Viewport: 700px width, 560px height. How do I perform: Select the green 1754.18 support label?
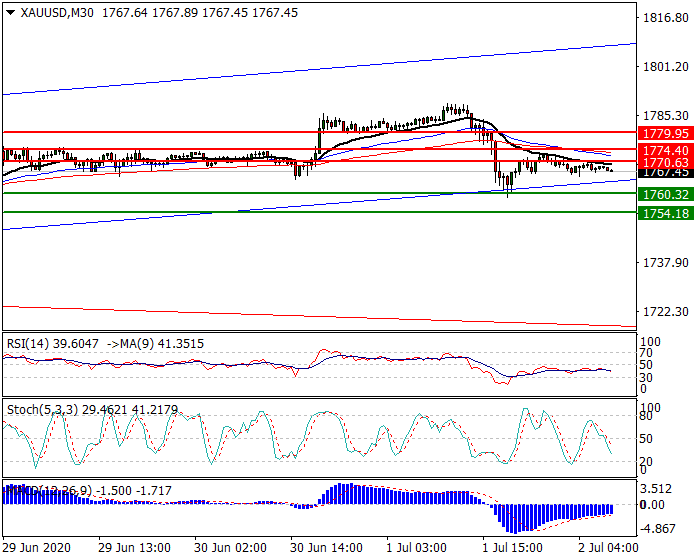[666, 213]
